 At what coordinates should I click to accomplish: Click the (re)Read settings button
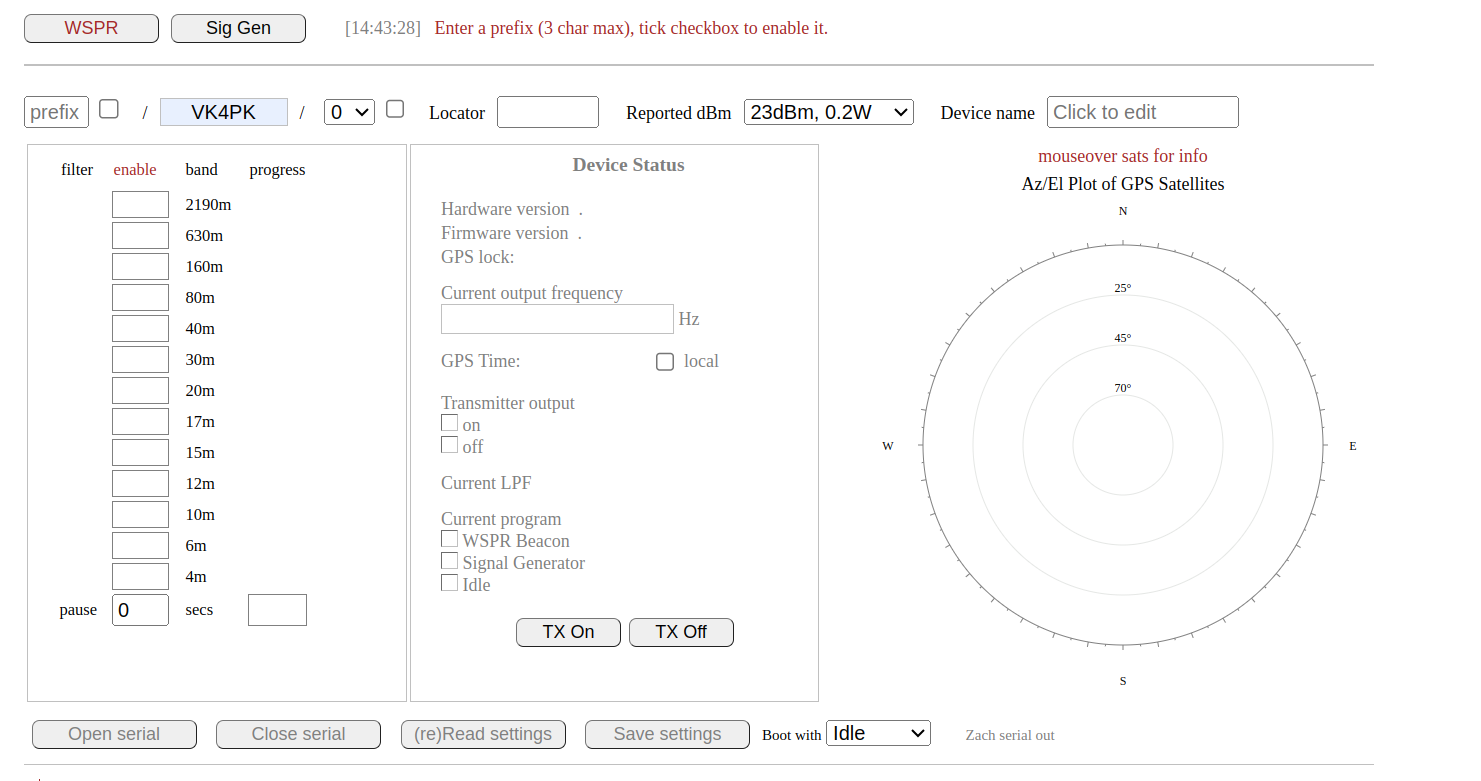click(x=483, y=734)
